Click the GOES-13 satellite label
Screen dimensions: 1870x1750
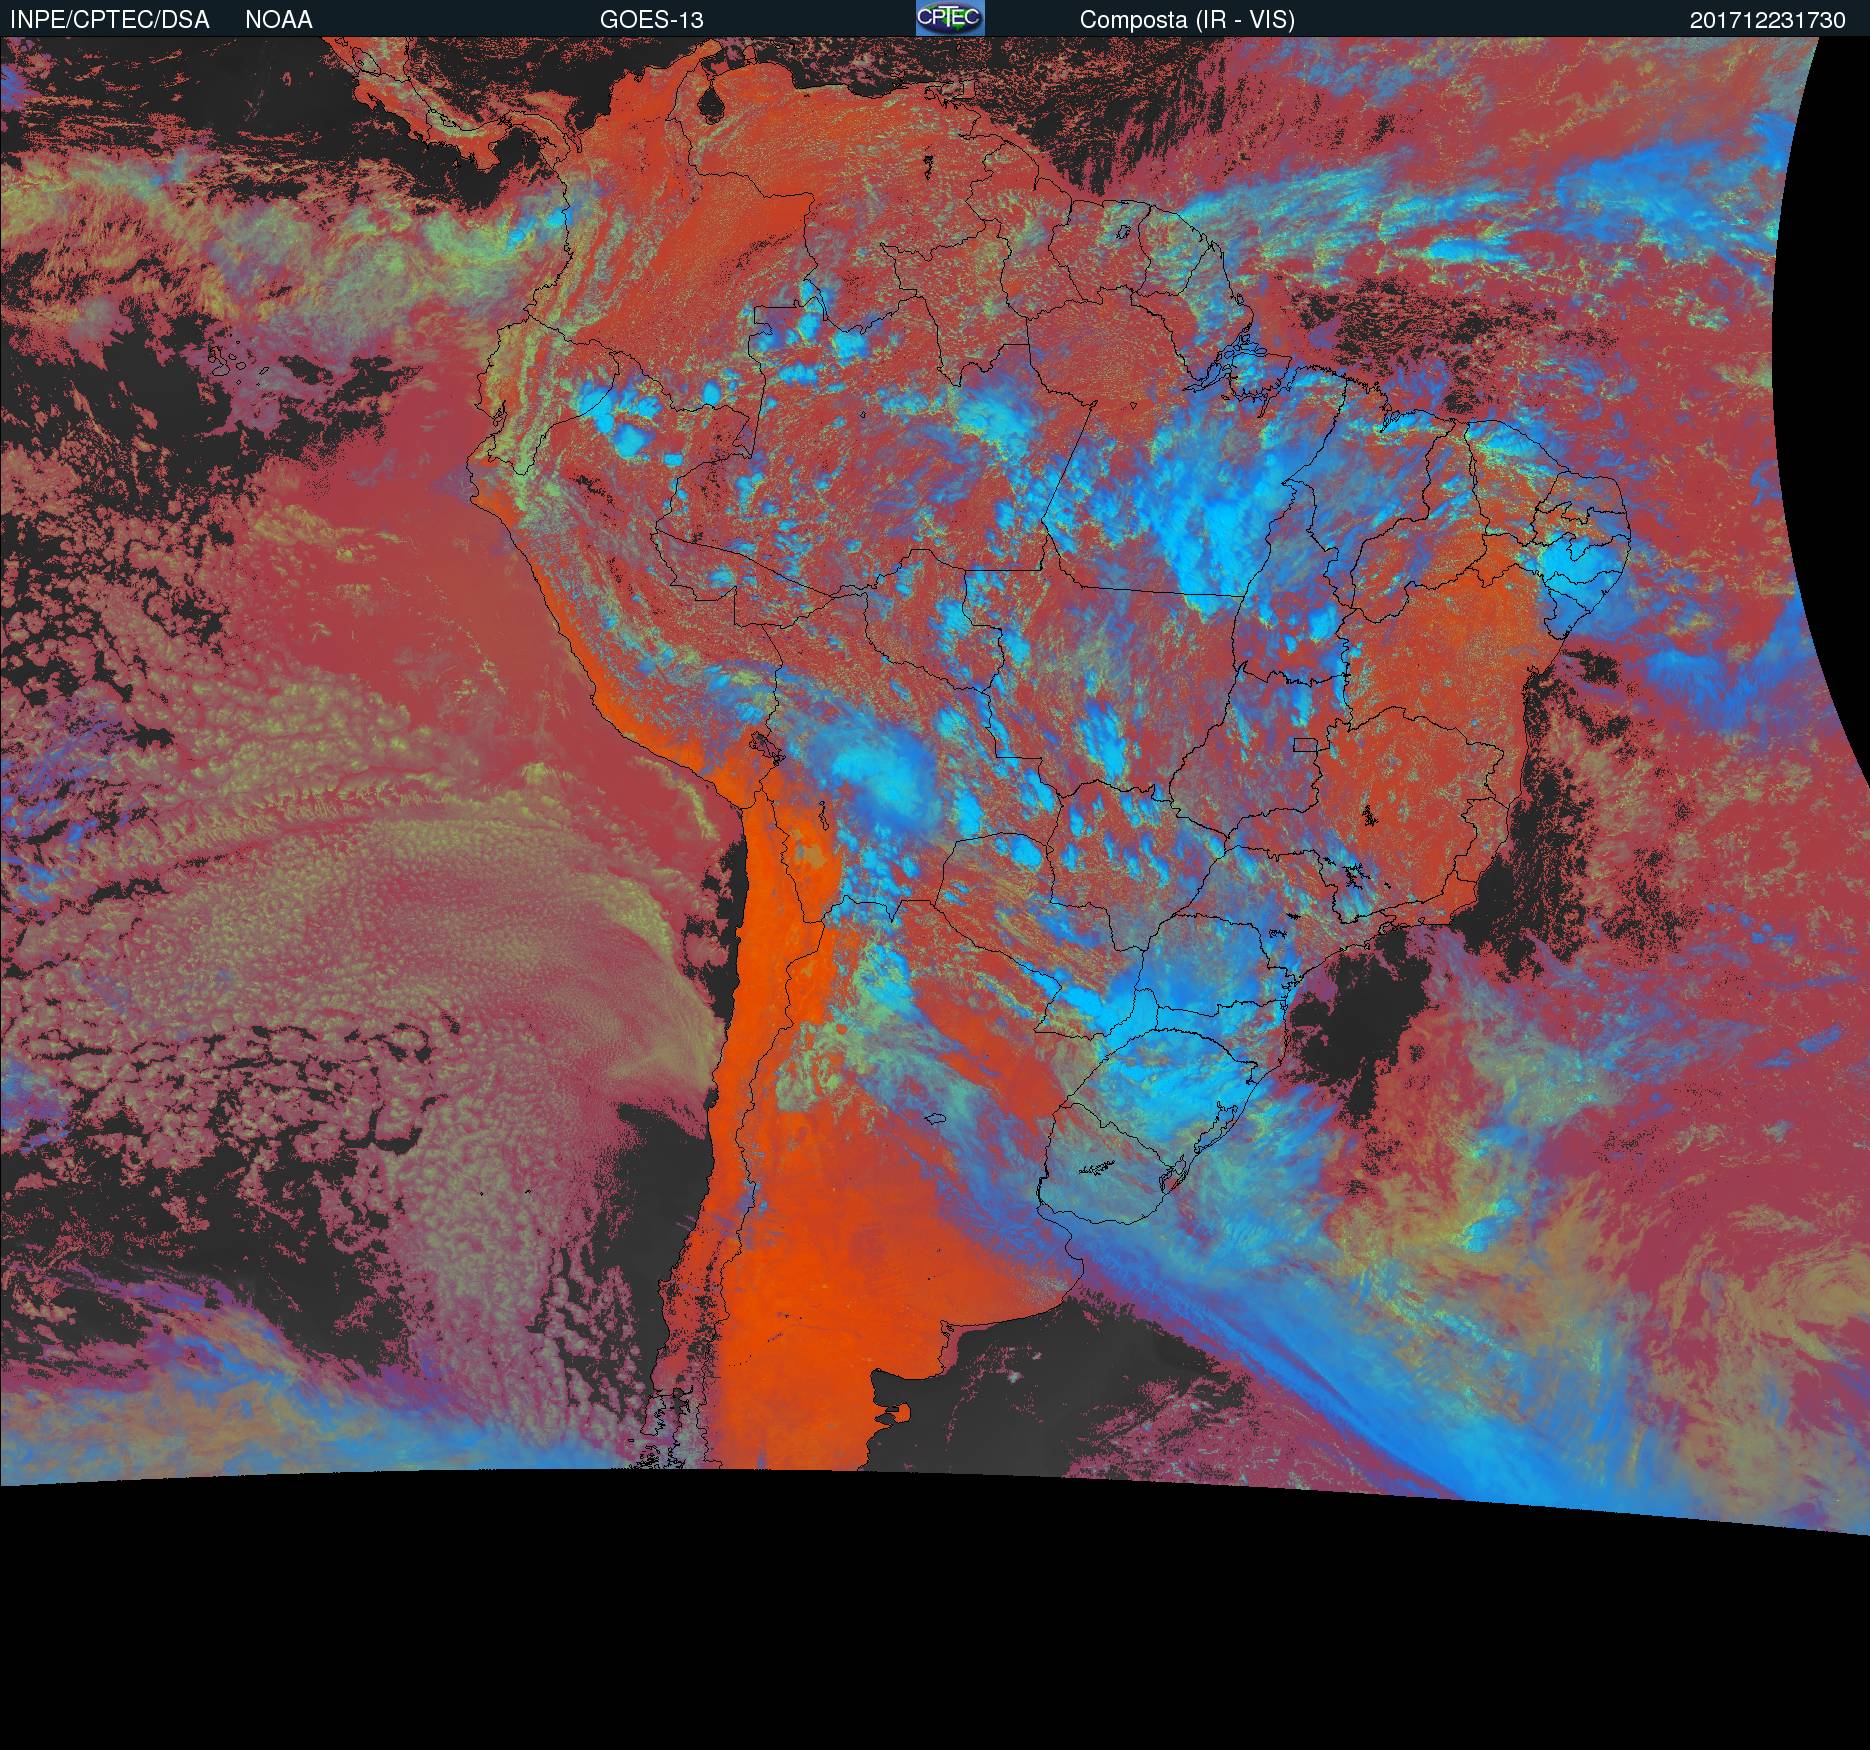pyautogui.click(x=652, y=20)
